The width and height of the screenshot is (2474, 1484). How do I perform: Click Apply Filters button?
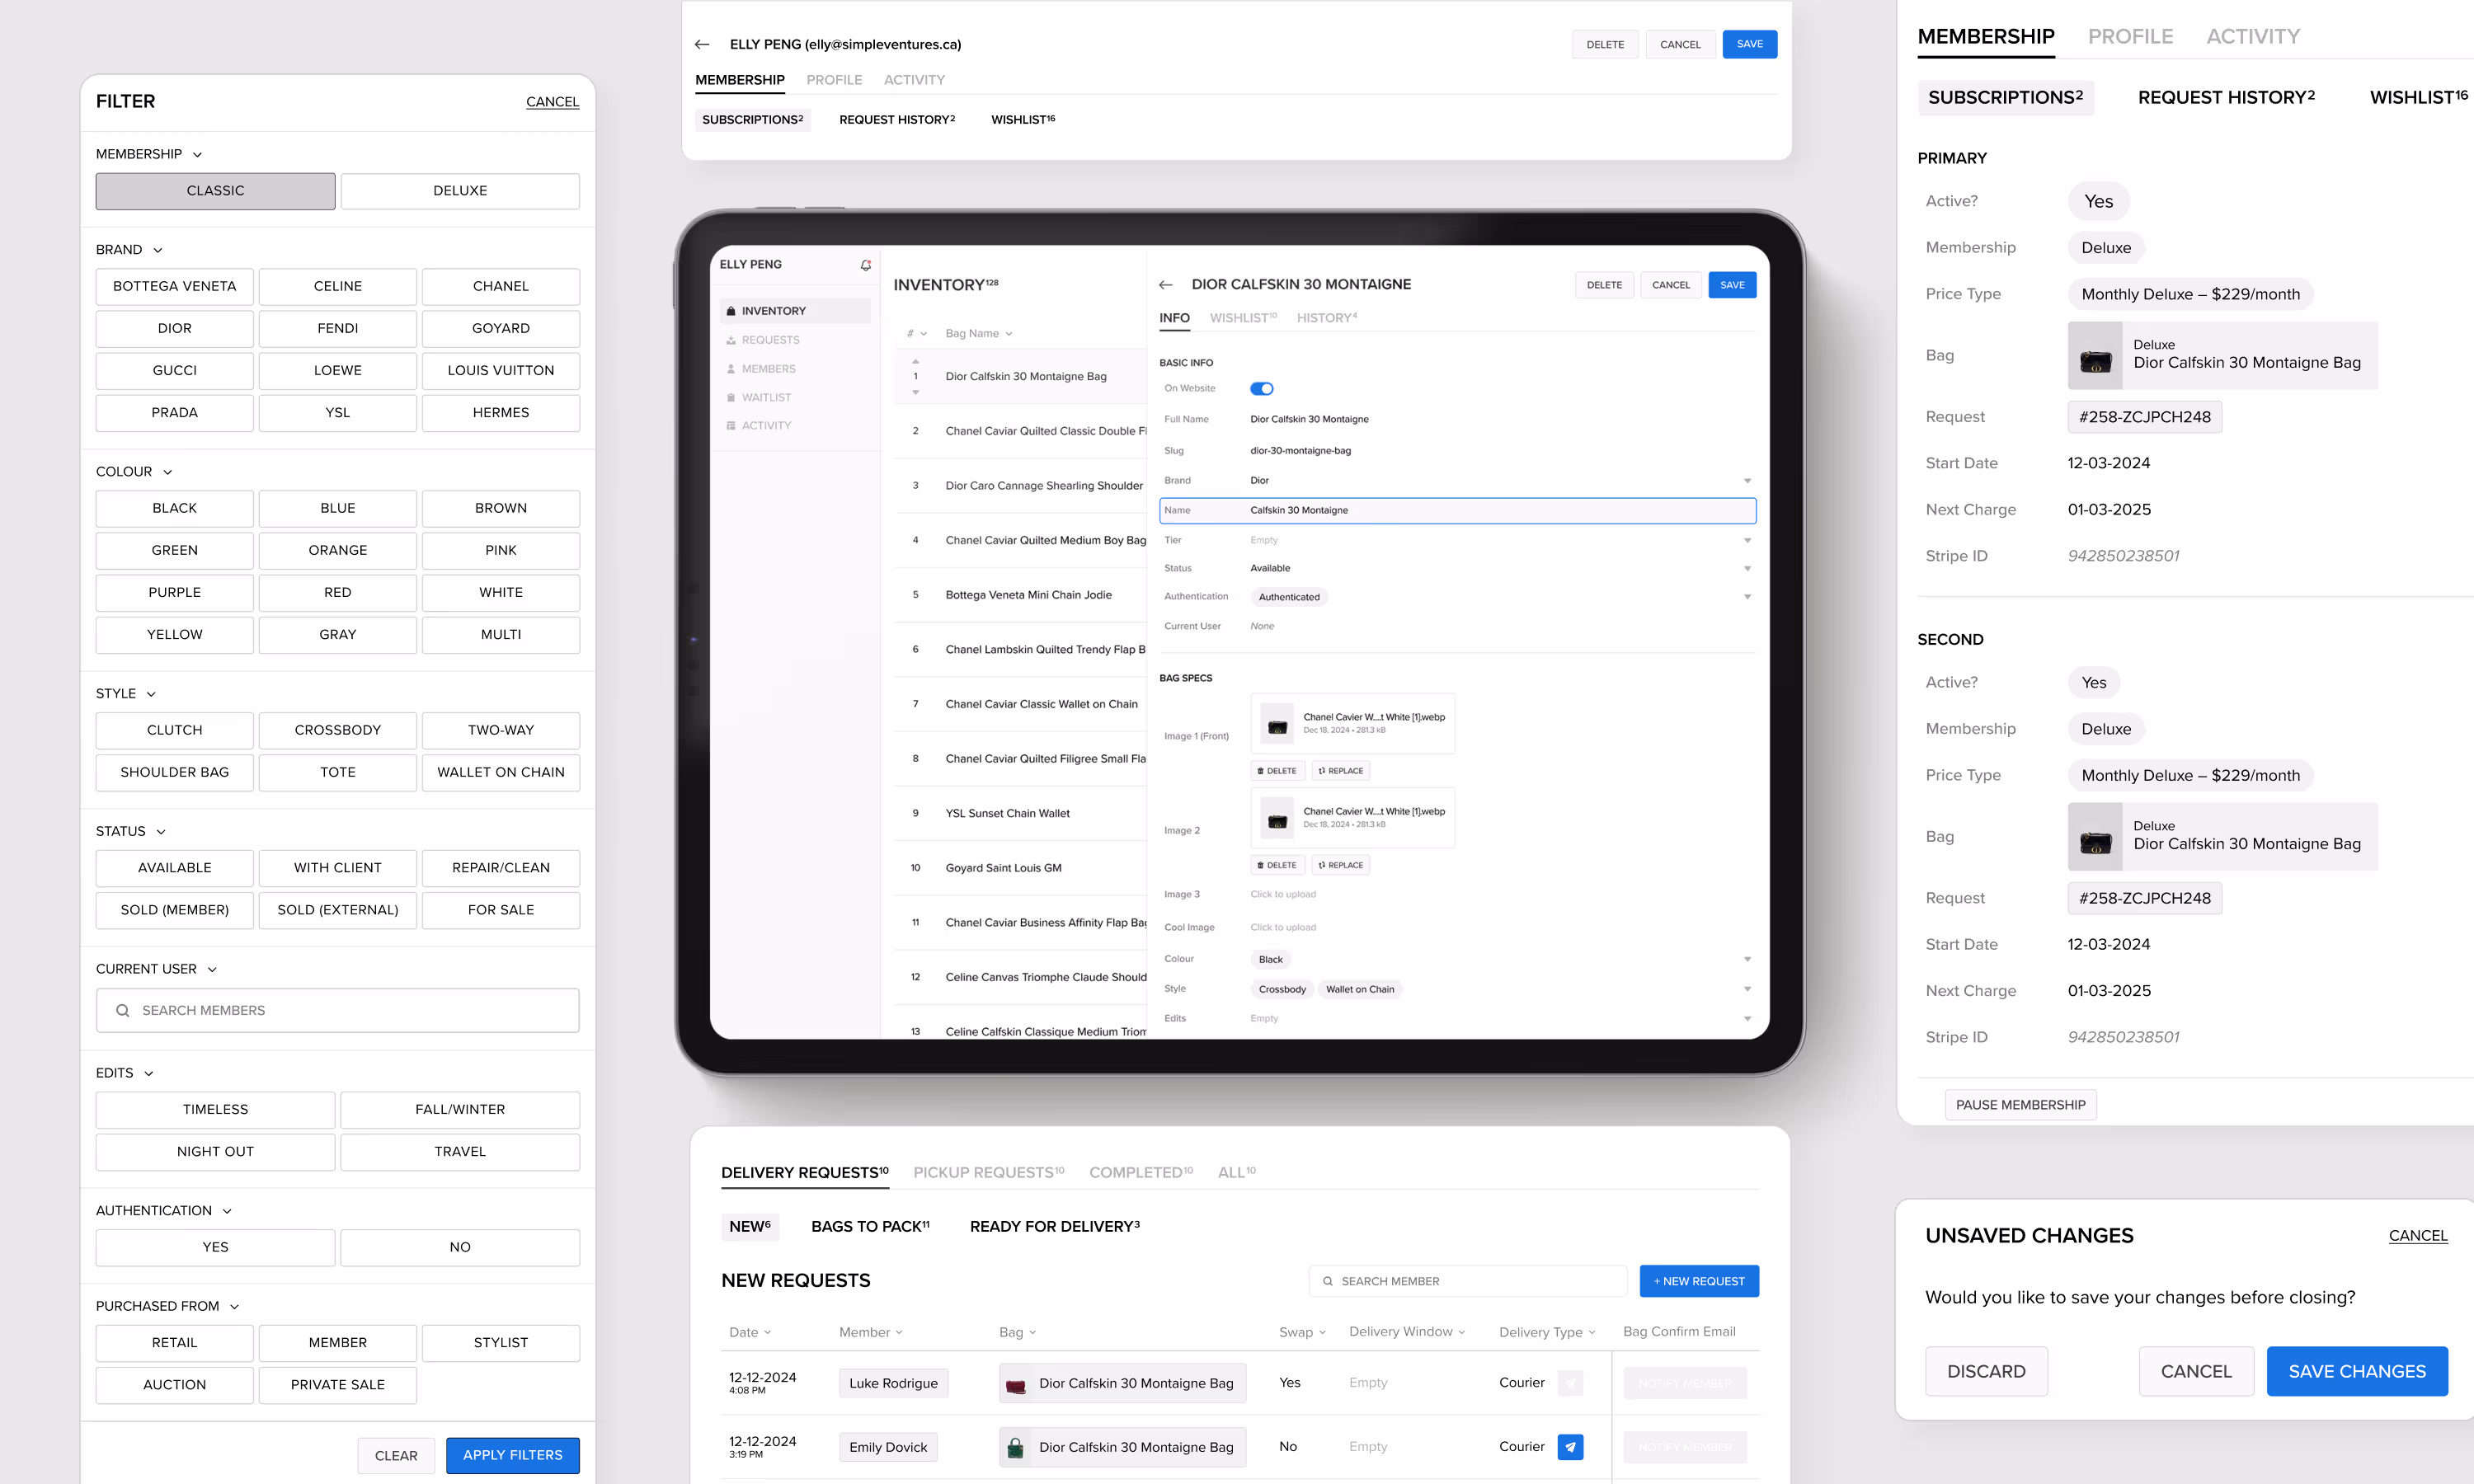click(512, 1455)
